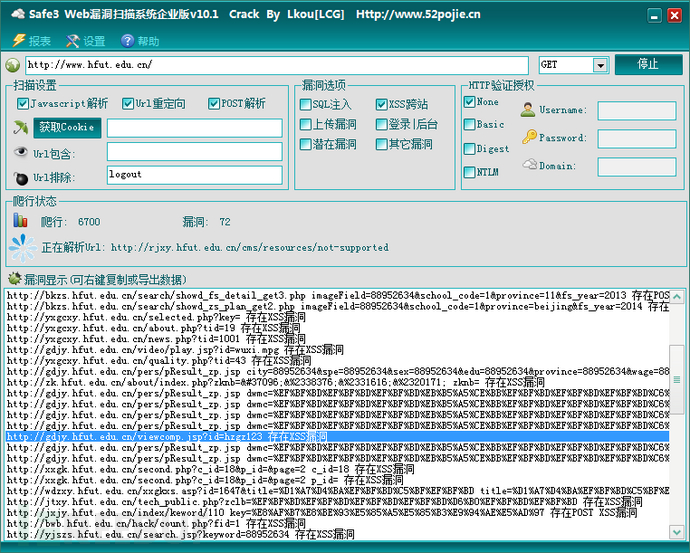
Task: Check the NTLM authentication option
Action: click(470, 172)
